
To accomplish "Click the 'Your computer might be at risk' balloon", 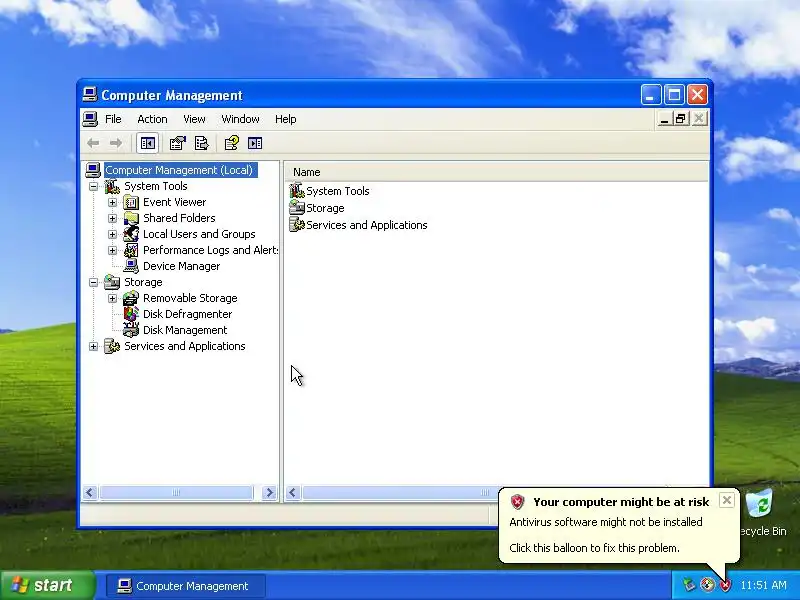I will pos(619,526).
